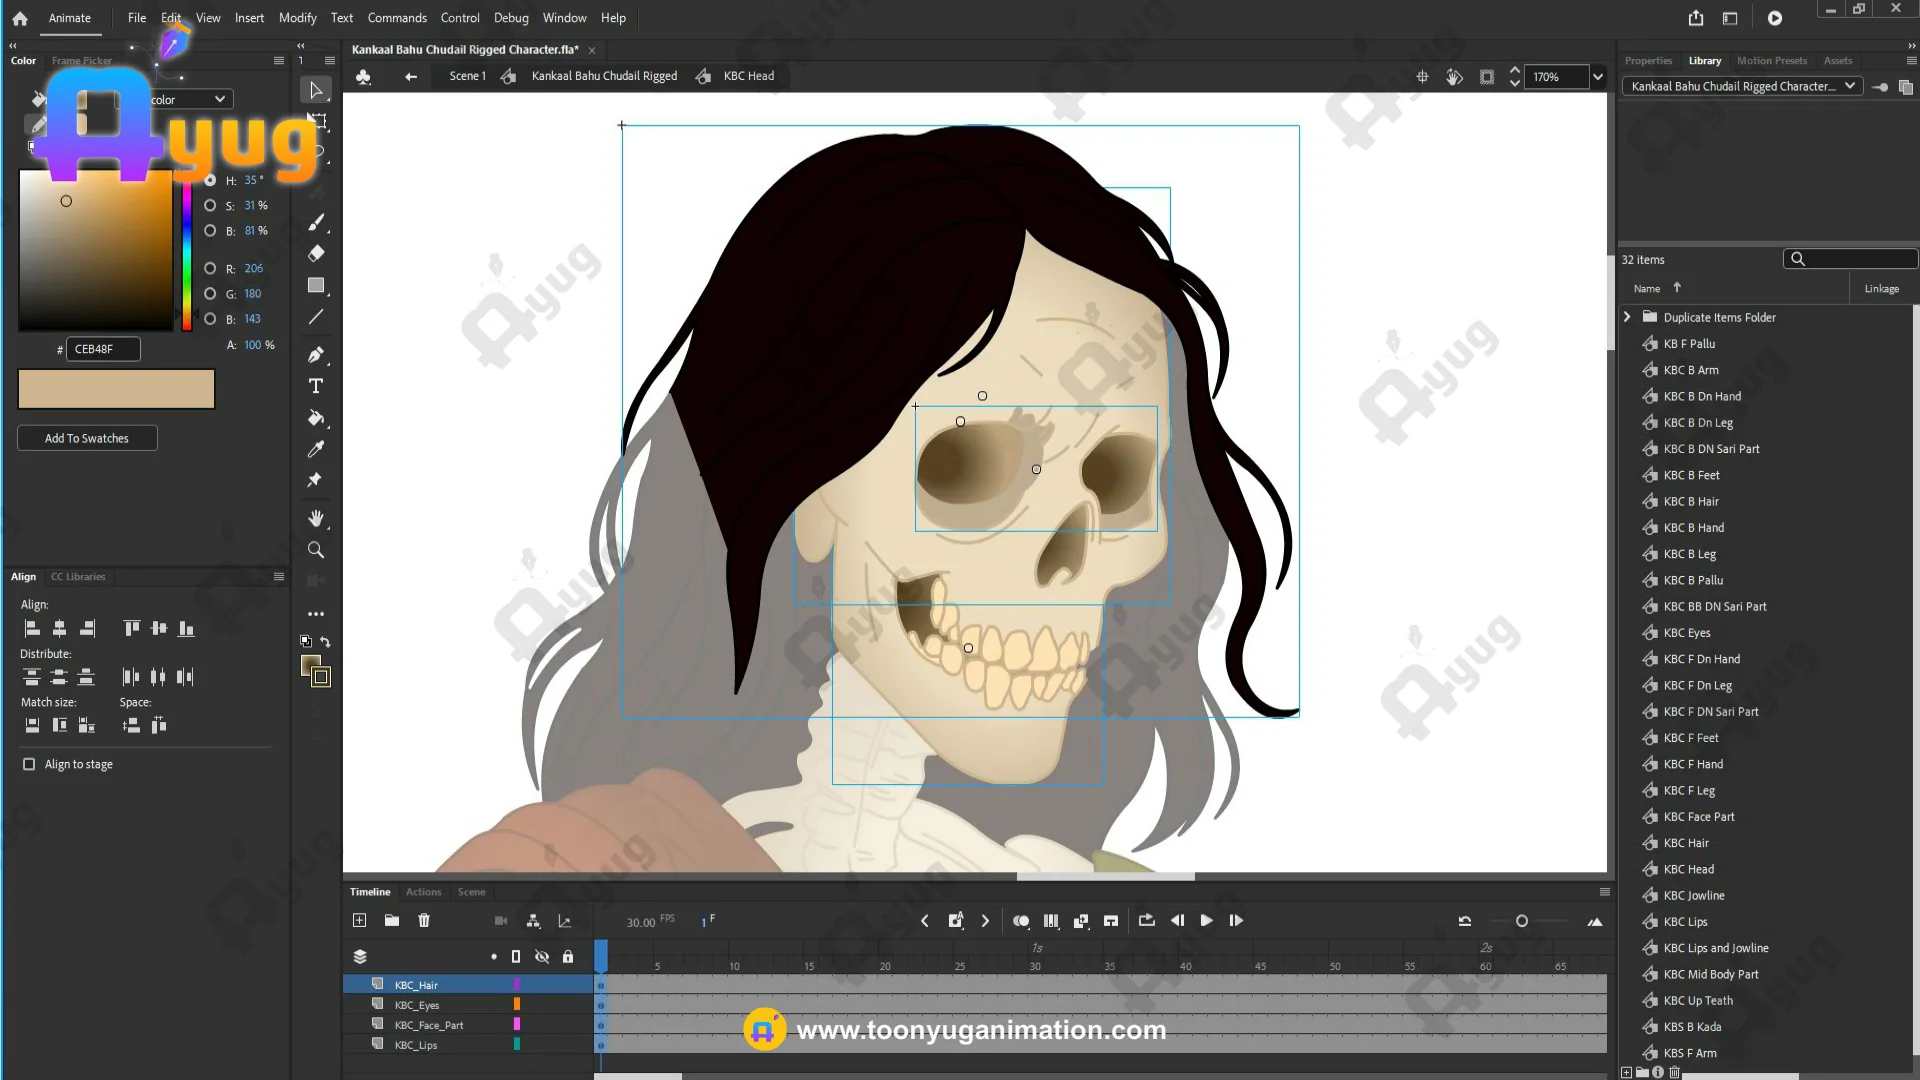Screen dimensions: 1920x1080
Task: Expand the Duplicate Items Folder
Action: (x=1627, y=317)
